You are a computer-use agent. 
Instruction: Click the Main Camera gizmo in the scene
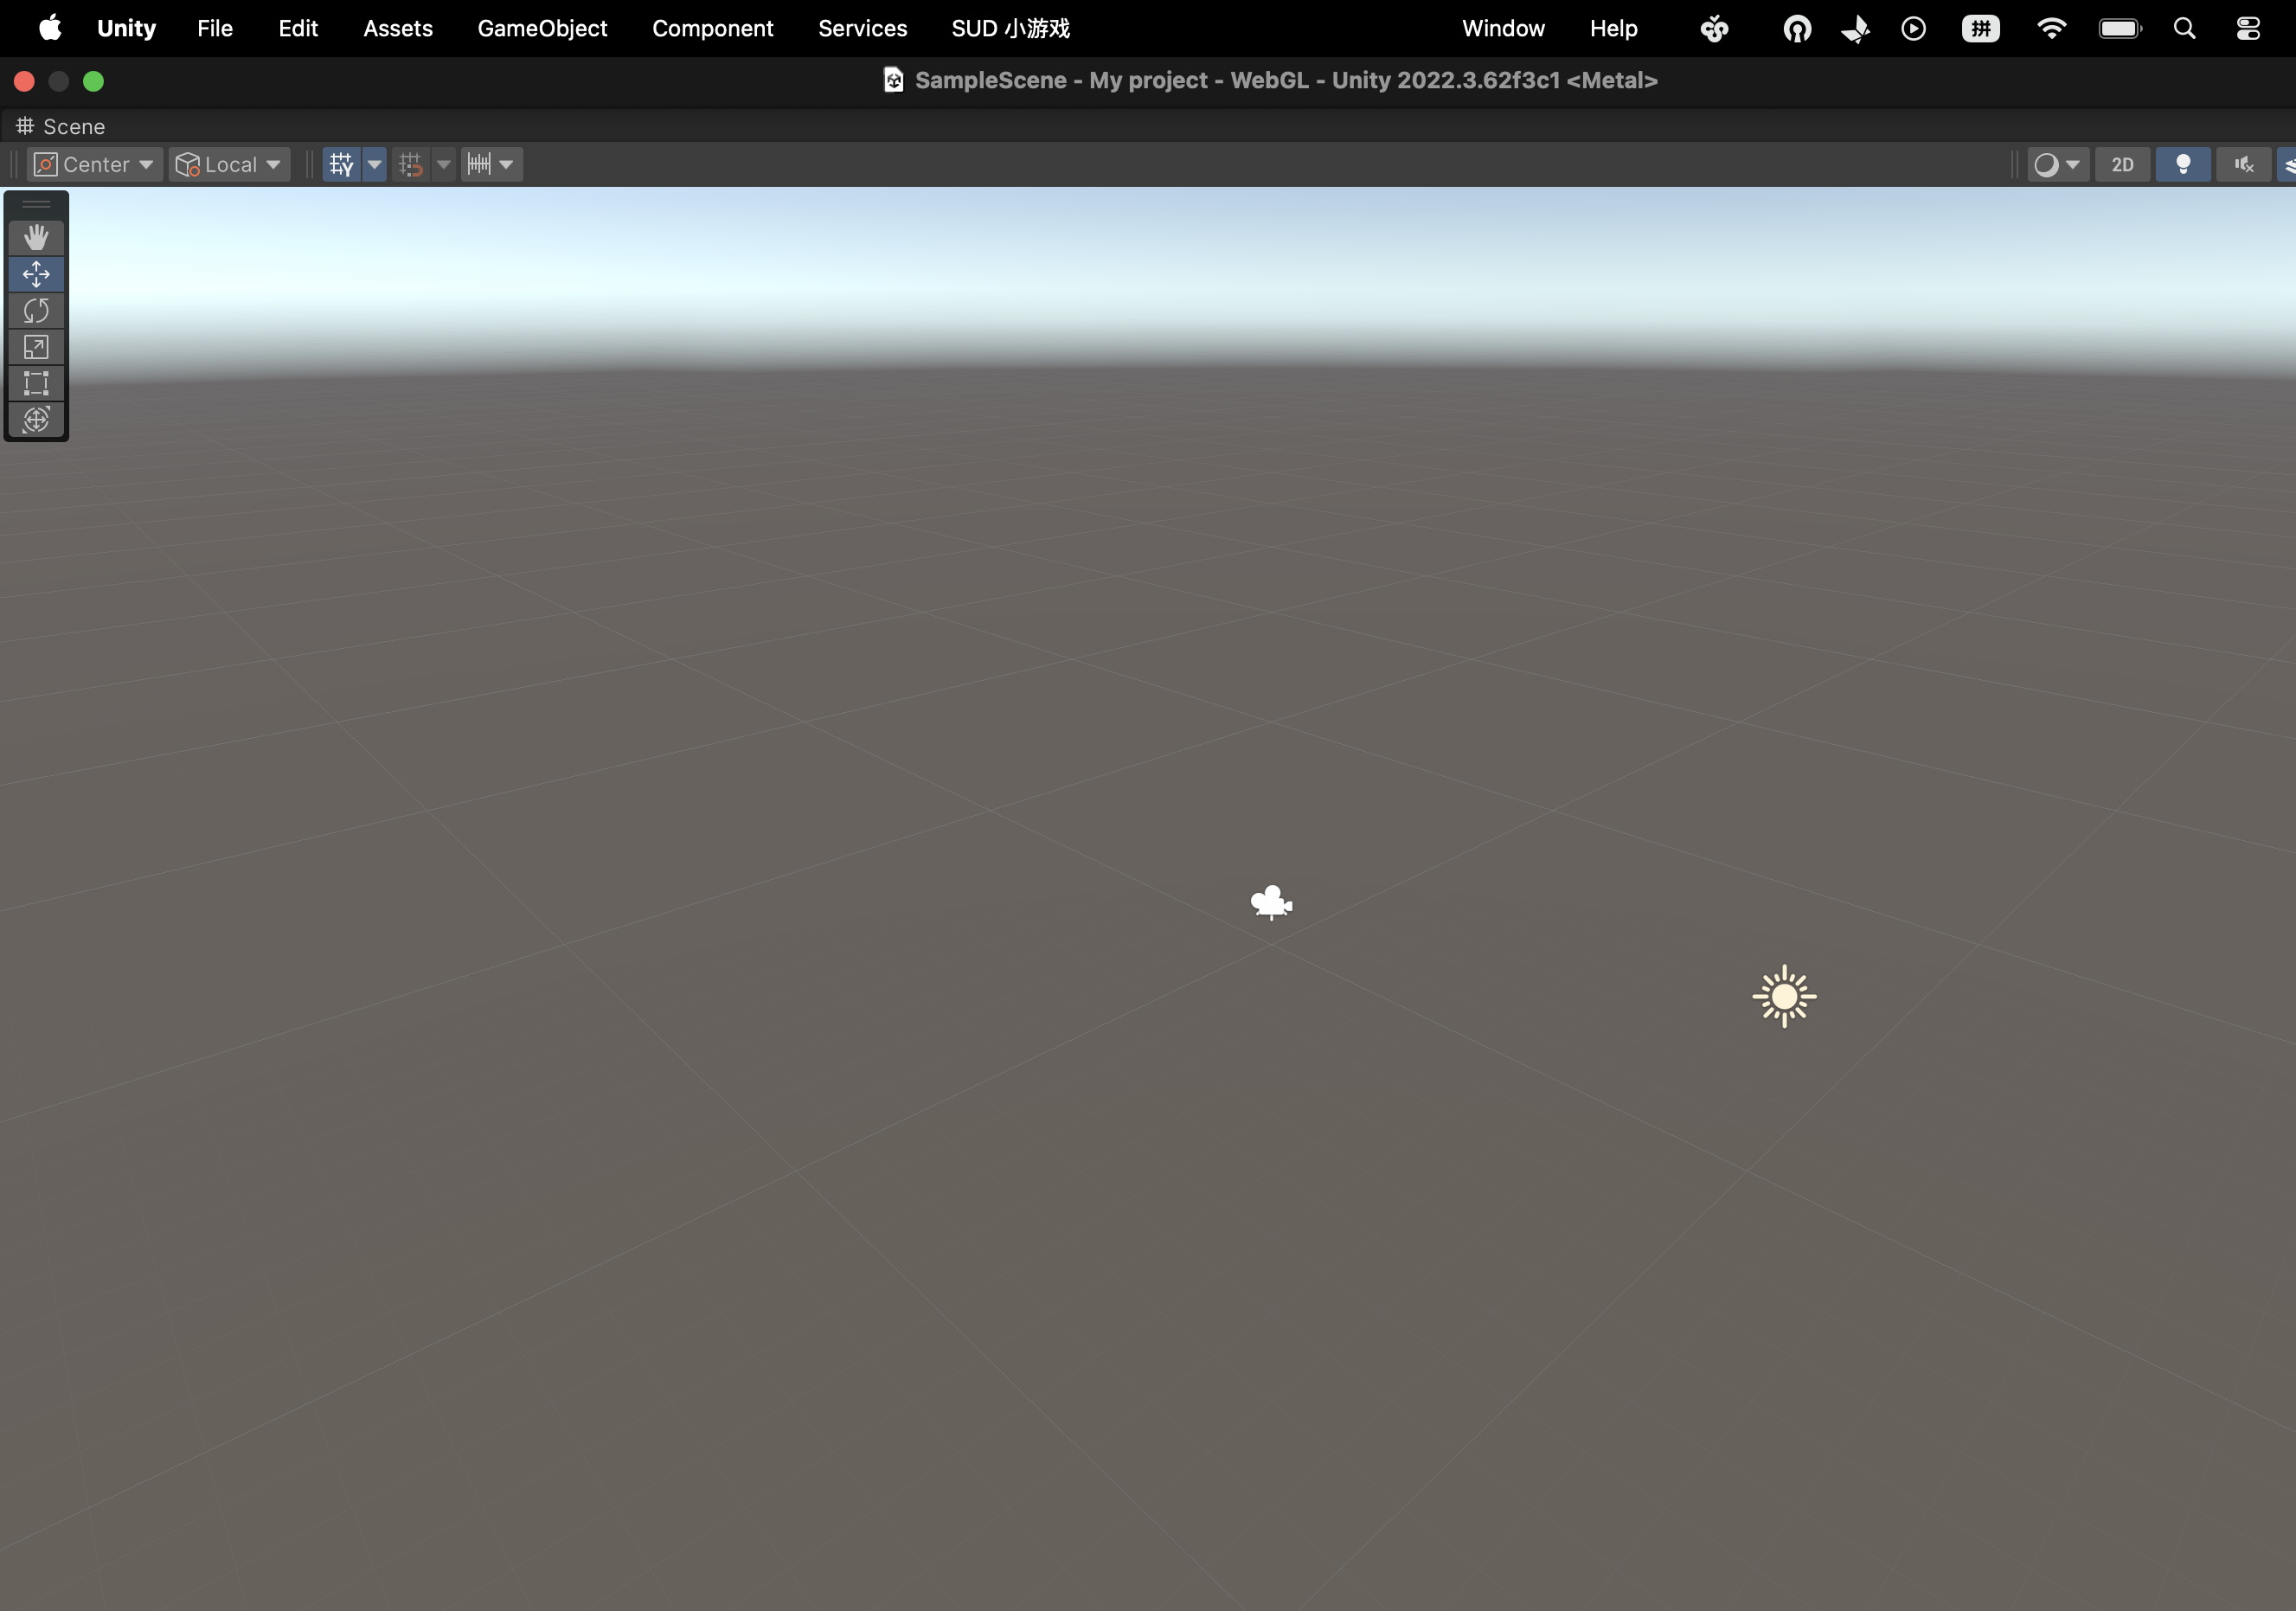tap(1271, 902)
